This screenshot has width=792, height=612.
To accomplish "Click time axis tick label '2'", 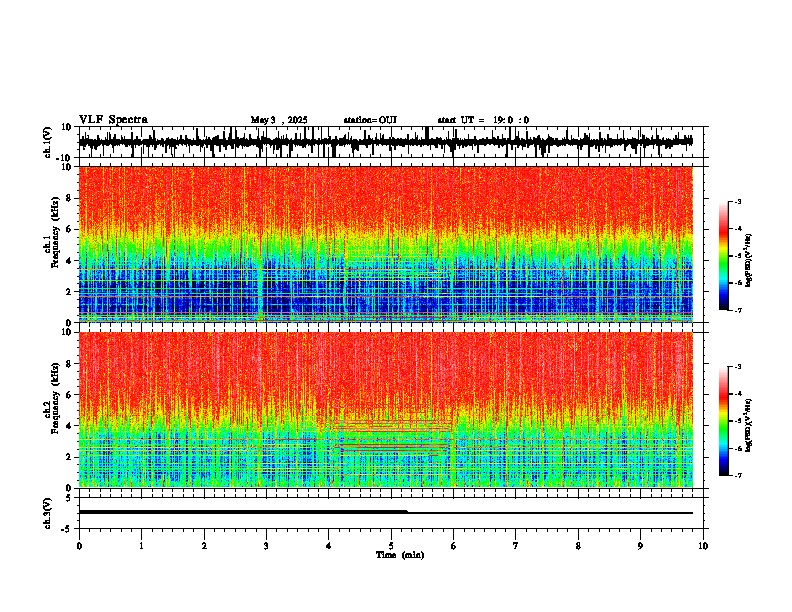I will pos(204,546).
